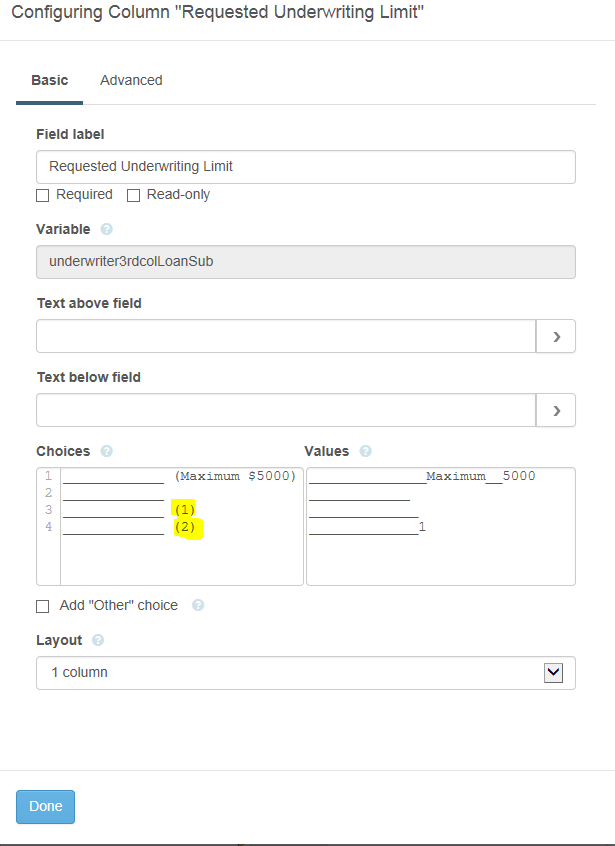View the help icon next to Layout
Viewport: 615px width, 846px height.
pyautogui.click(x=98, y=640)
